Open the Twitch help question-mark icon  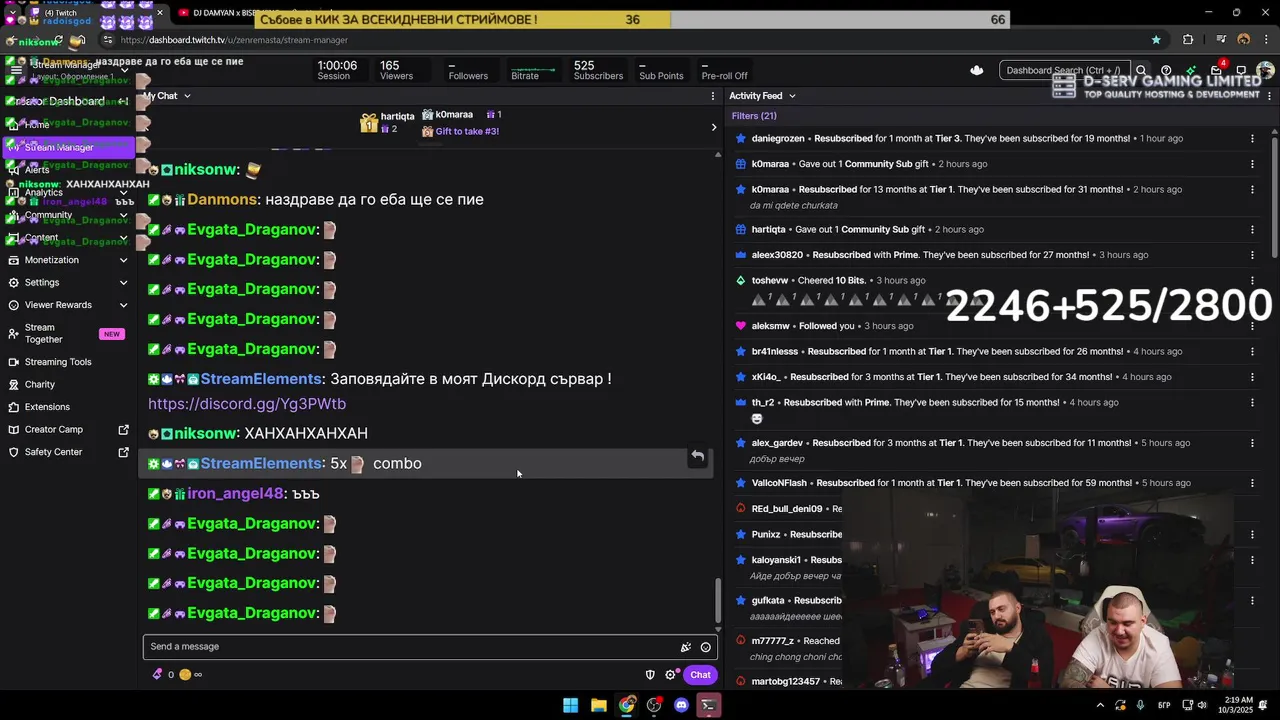[1166, 71]
